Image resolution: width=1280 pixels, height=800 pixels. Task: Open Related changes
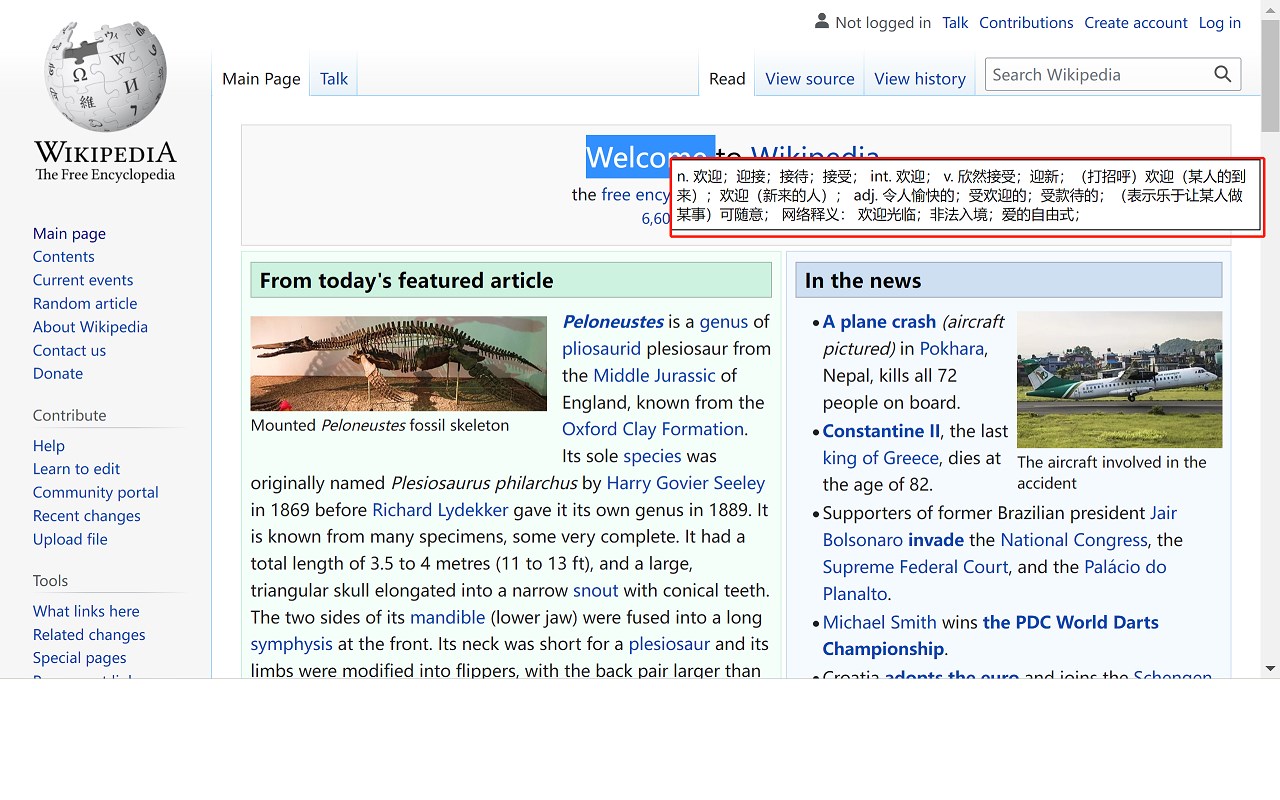(89, 634)
